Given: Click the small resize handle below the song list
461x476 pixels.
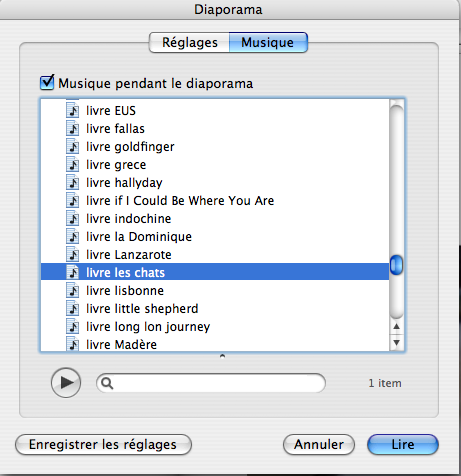Looking at the screenshot, I should [x=222, y=356].
